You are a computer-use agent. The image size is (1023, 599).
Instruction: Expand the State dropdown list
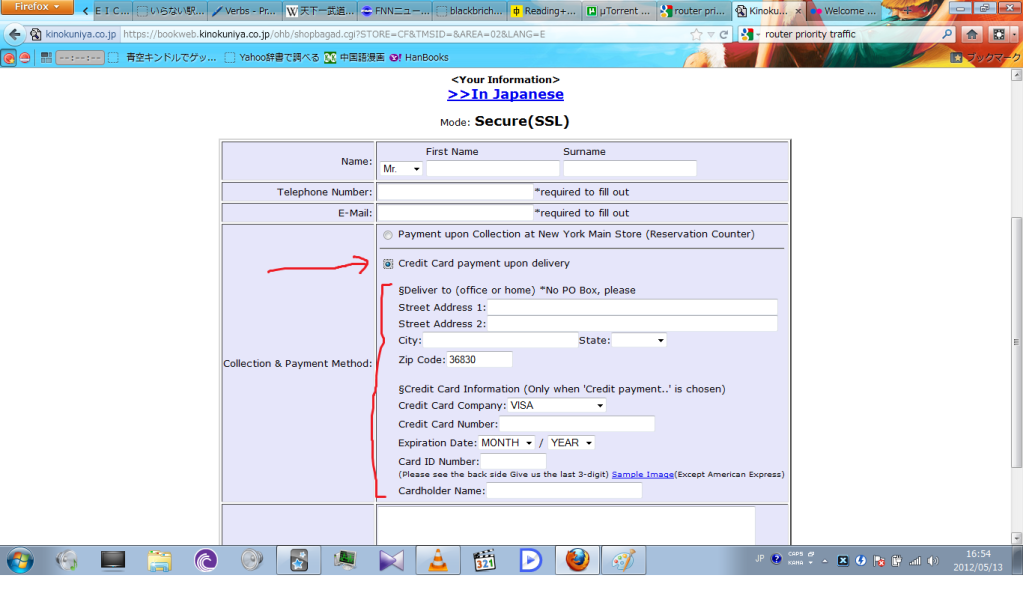click(639, 341)
